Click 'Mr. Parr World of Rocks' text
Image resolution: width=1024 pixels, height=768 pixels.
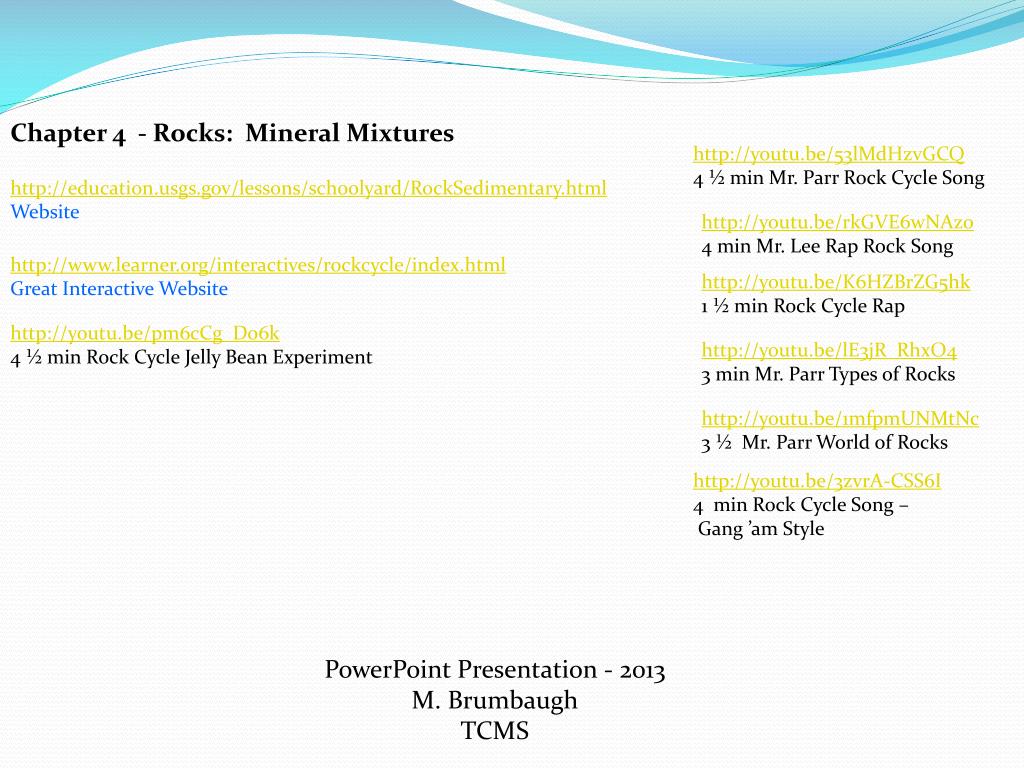coord(844,442)
